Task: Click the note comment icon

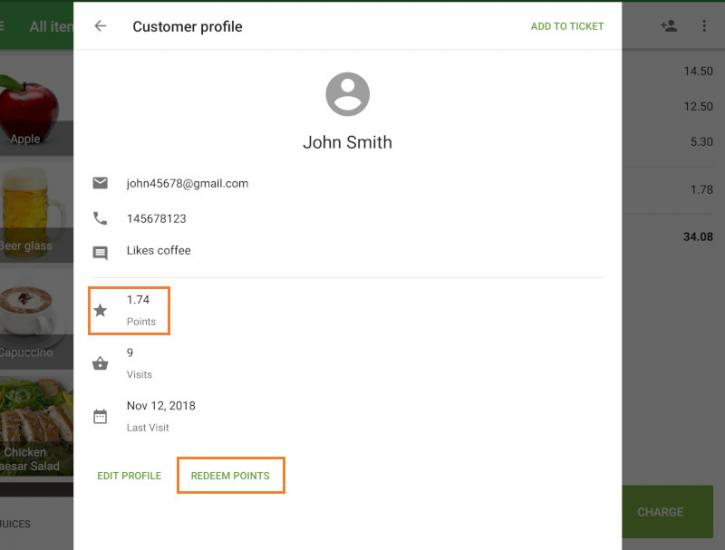Action: (100, 253)
